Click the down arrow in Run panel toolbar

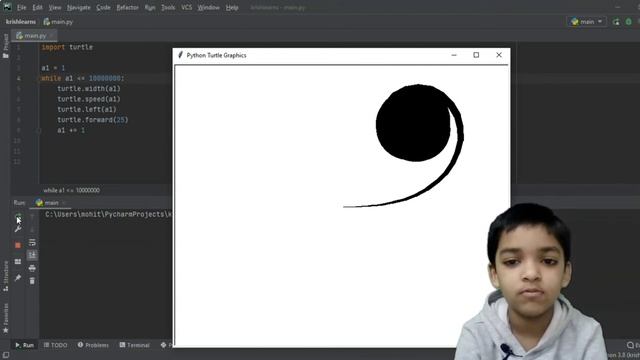click(x=32, y=229)
